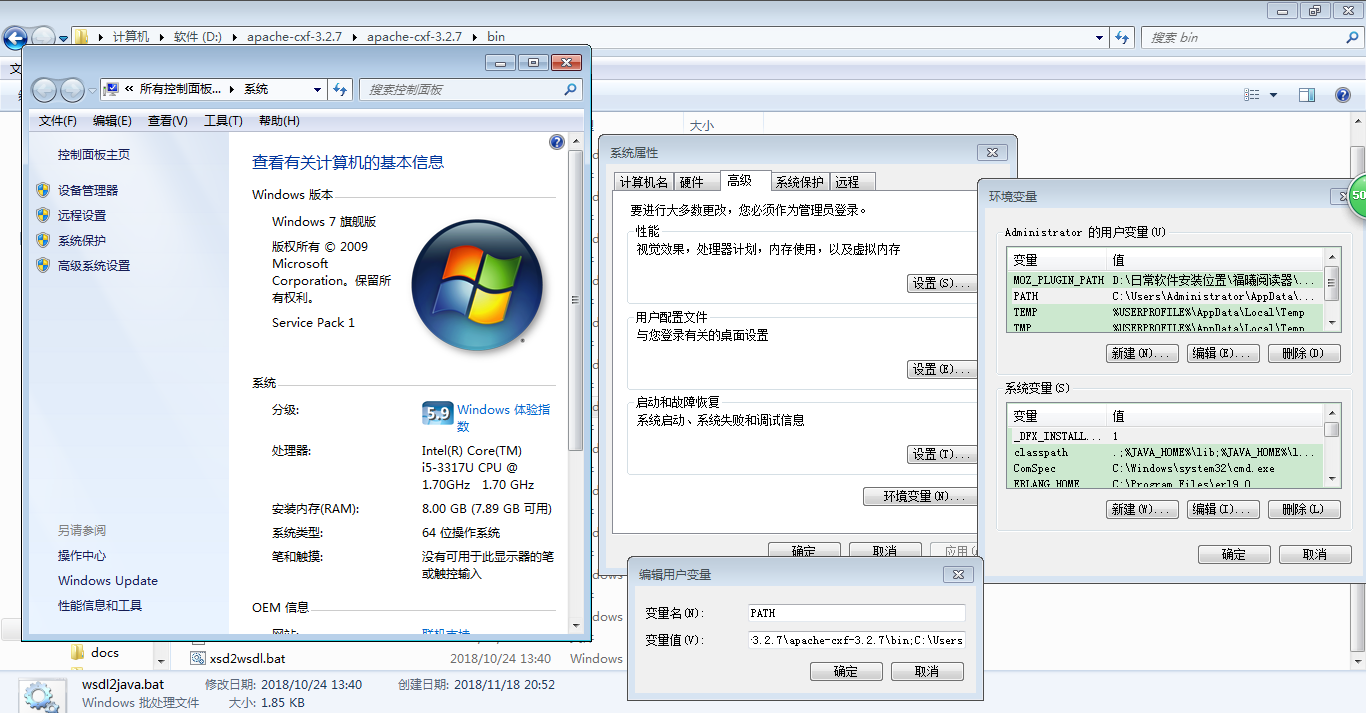The height and width of the screenshot is (713, 1366).
Task: Open the Explorer address bar history dropdown
Action: (x=1101, y=37)
